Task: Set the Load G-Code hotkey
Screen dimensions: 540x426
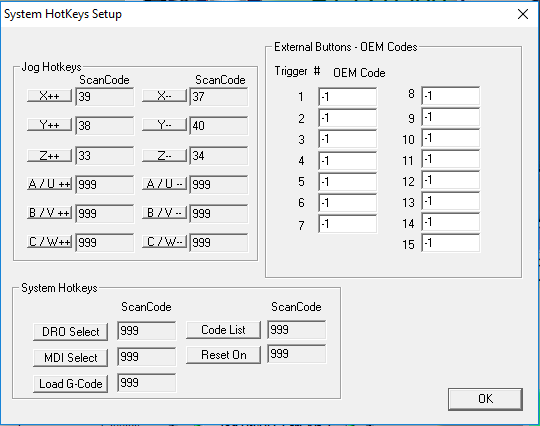Action: tap(70, 384)
